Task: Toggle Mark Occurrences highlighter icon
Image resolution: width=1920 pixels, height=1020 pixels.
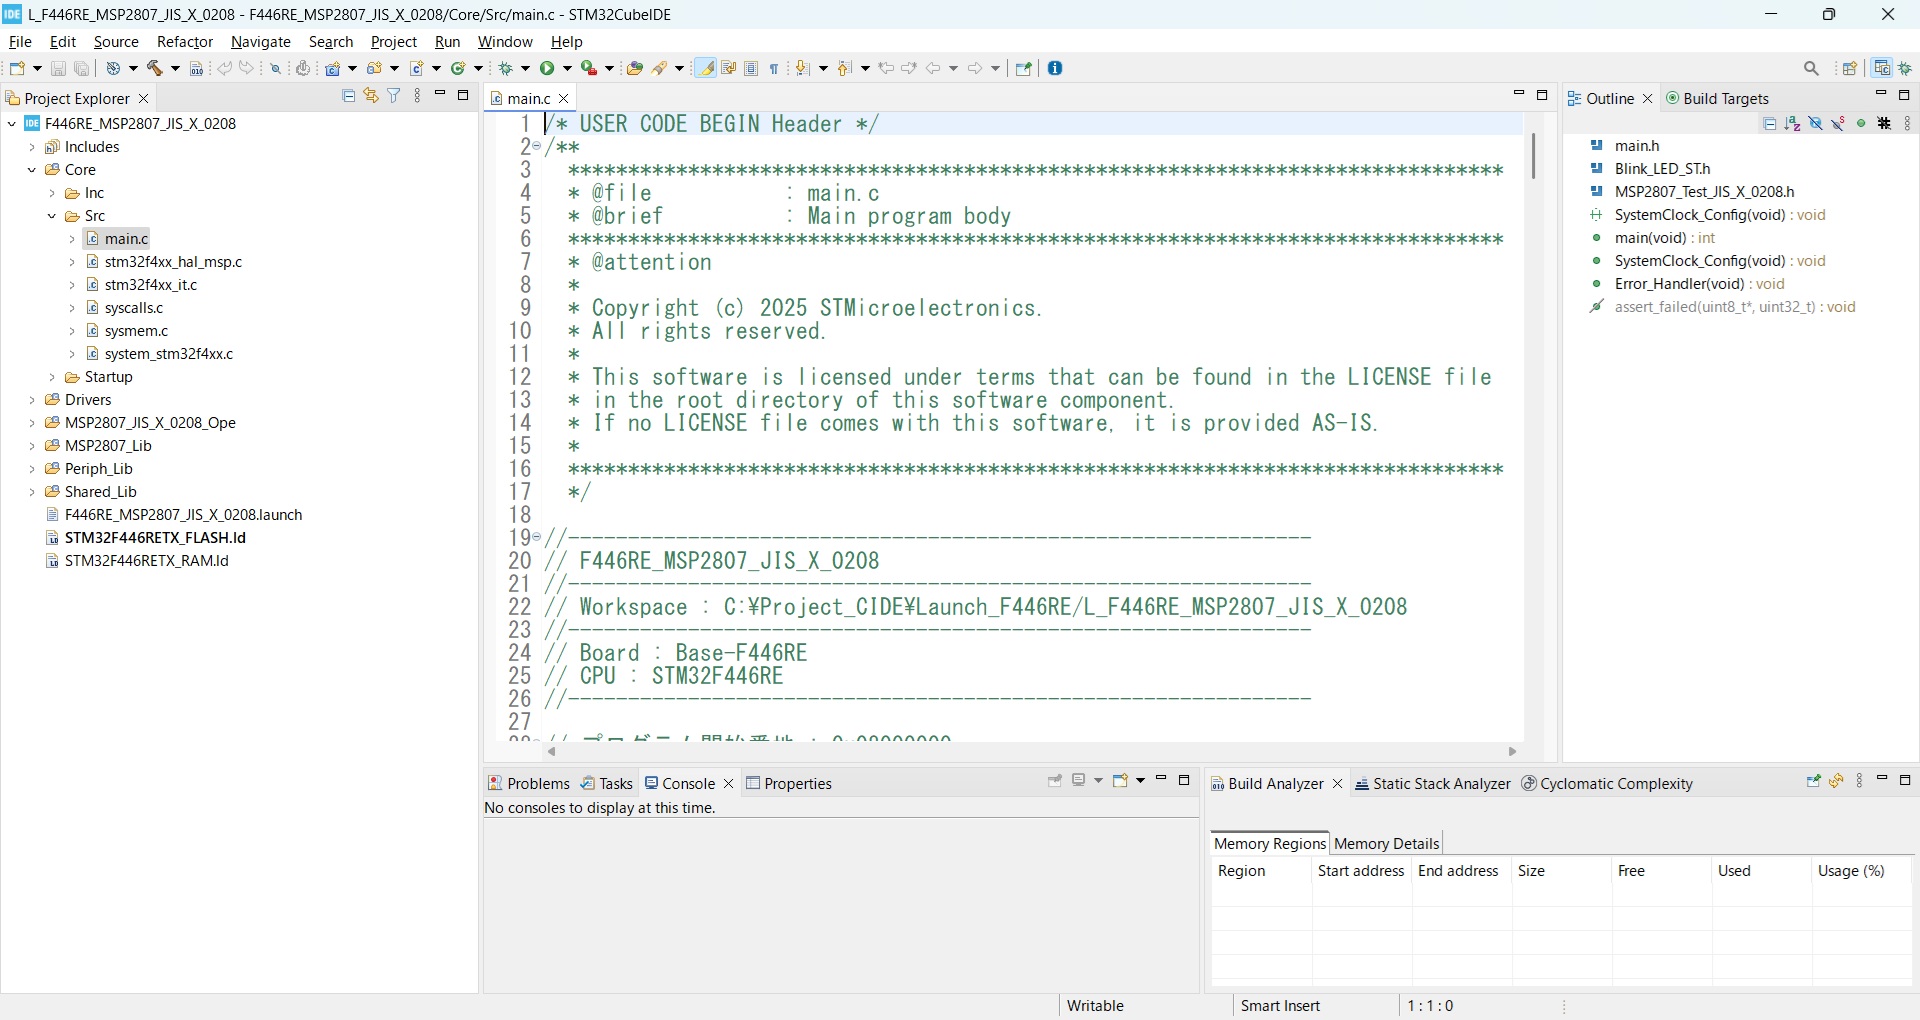Action: (x=706, y=69)
